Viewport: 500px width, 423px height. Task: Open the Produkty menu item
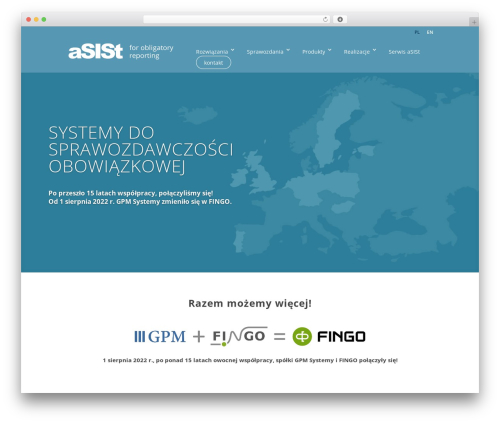[313, 52]
